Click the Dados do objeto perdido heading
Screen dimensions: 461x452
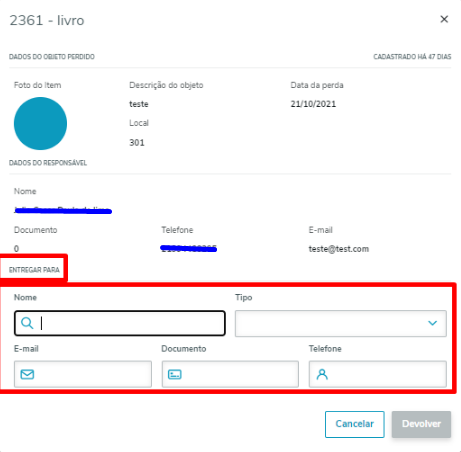52,57
